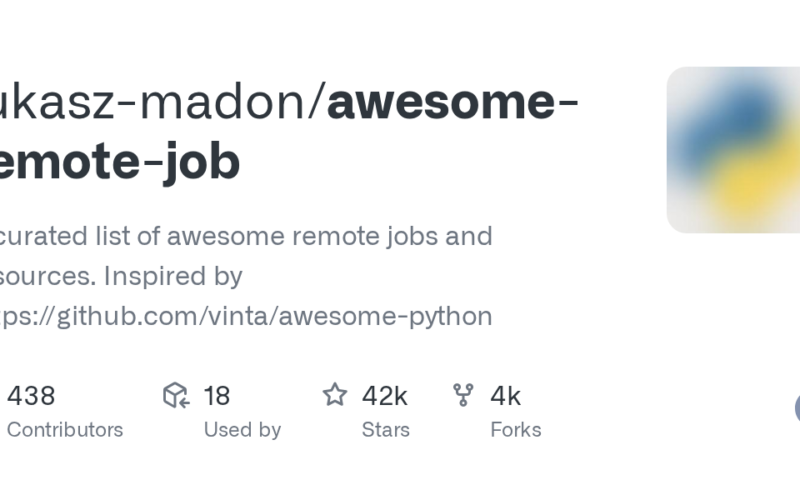Select the Stars label
800x500 pixels.
(x=386, y=430)
